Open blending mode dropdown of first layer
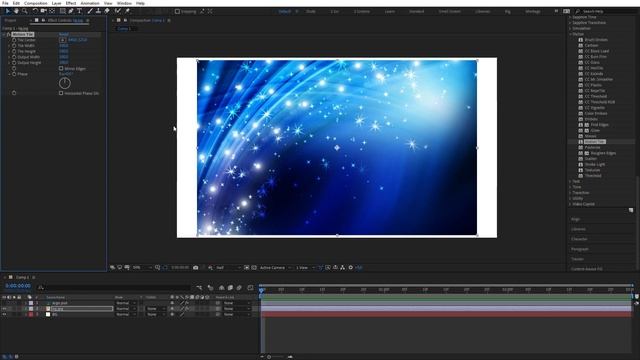This screenshot has width=640, height=360. coord(125,303)
